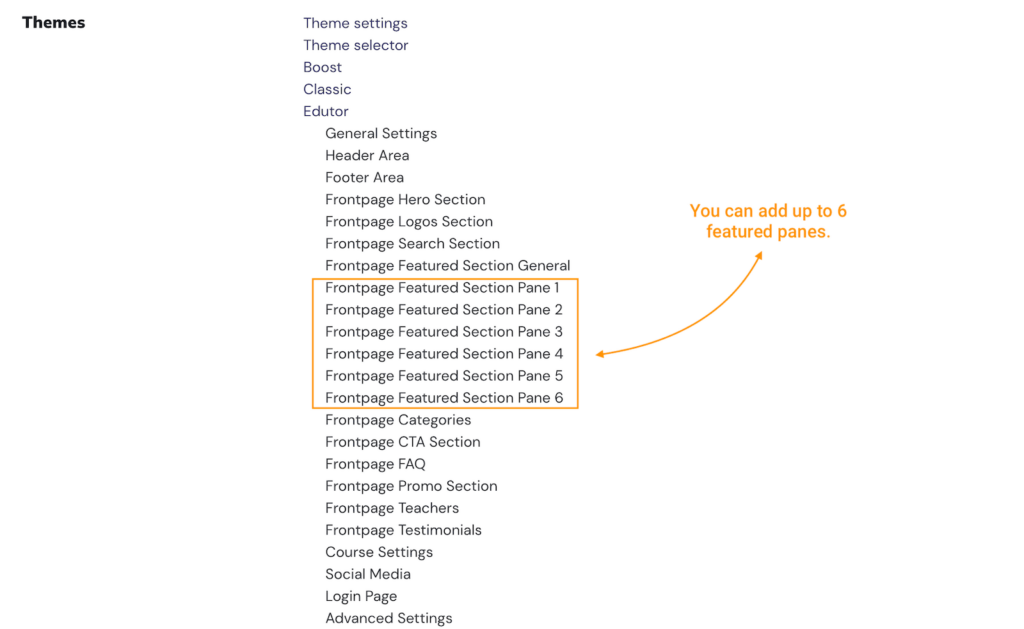Open Frontpage Featured Section Pane 1

click(443, 287)
